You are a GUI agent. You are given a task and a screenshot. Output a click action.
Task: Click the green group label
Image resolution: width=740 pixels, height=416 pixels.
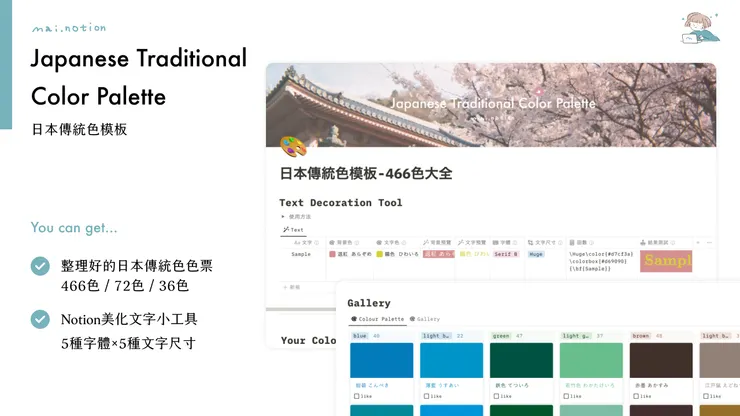pos(501,336)
